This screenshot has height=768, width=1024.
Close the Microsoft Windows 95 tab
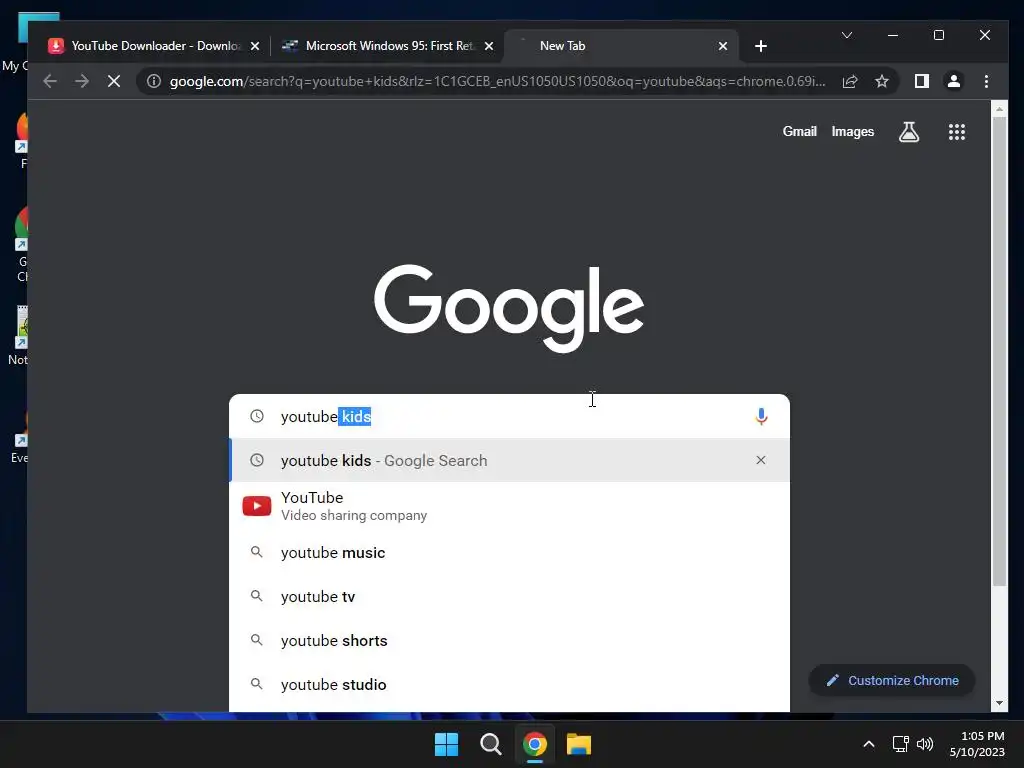click(489, 46)
